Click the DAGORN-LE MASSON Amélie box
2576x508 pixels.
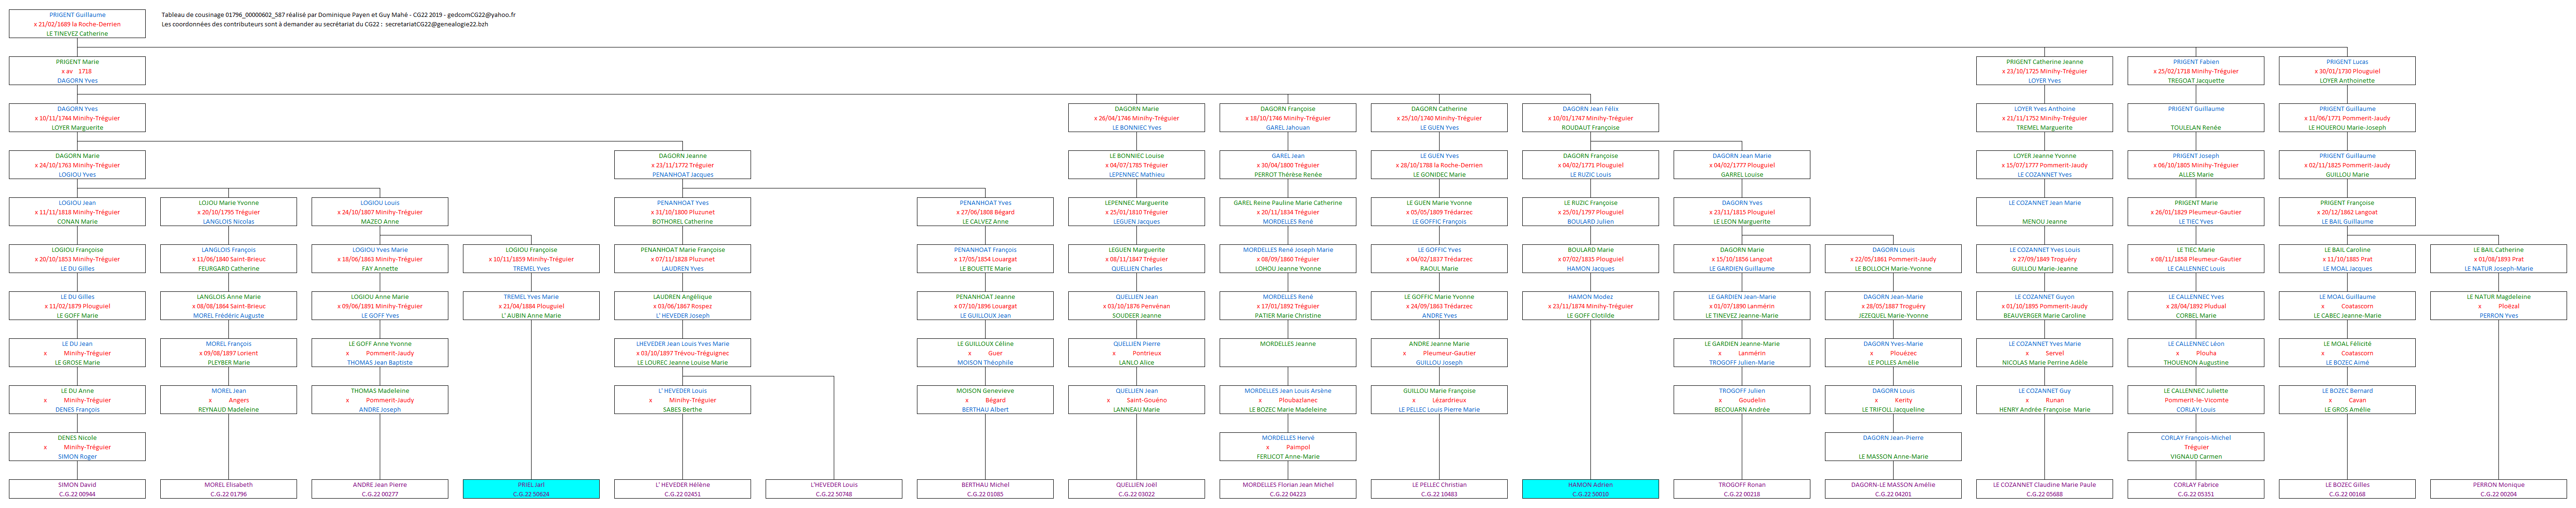click(1893, 489)
